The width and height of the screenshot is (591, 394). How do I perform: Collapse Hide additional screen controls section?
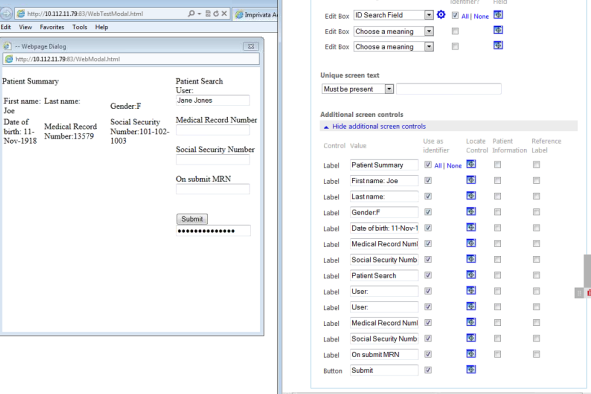tap(379, 126)
